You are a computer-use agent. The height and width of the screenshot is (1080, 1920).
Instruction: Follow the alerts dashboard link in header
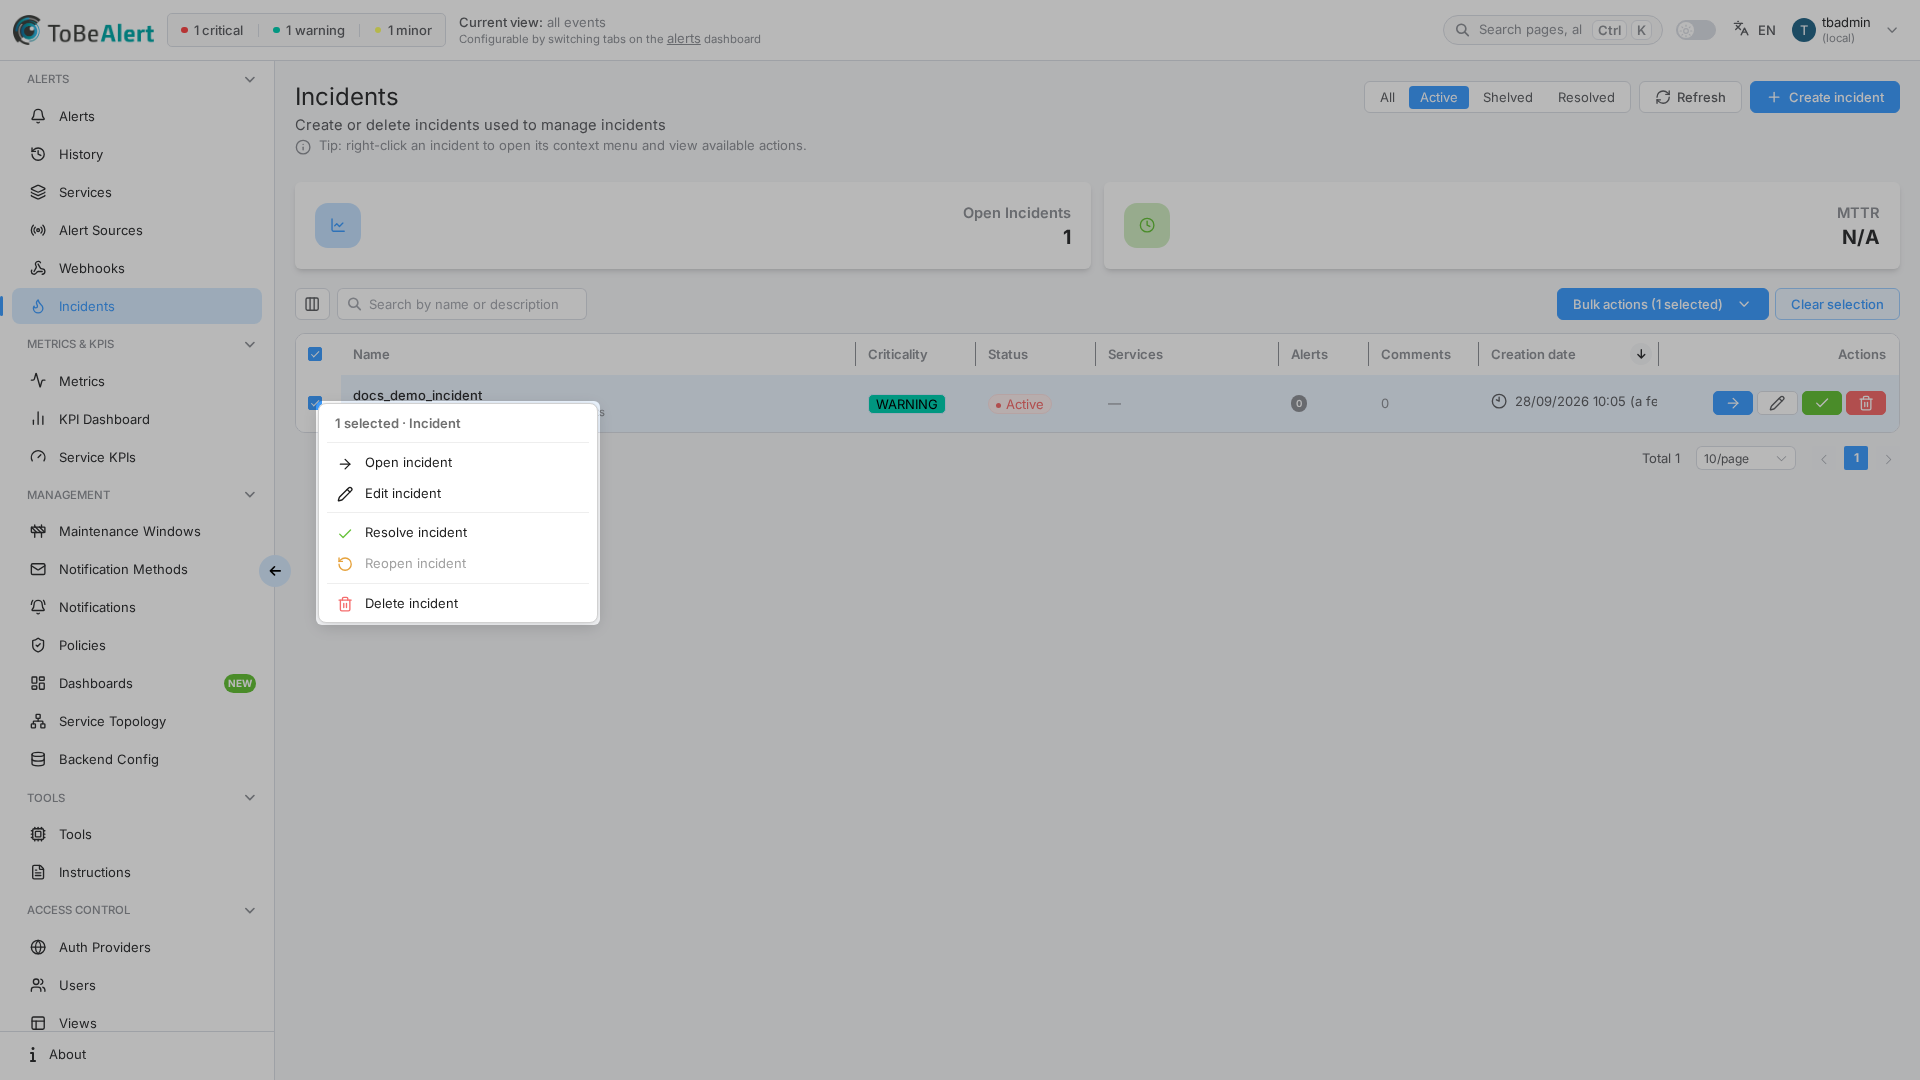(x=684, y=39)
